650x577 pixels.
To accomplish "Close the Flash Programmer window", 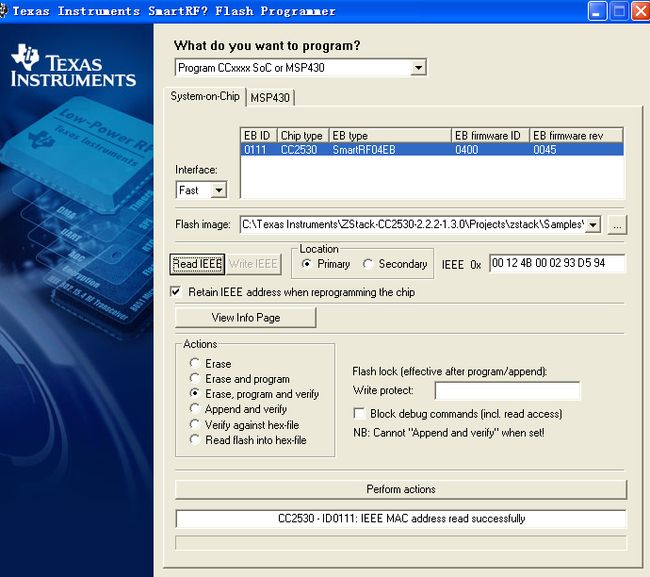I will click(640, 11).
